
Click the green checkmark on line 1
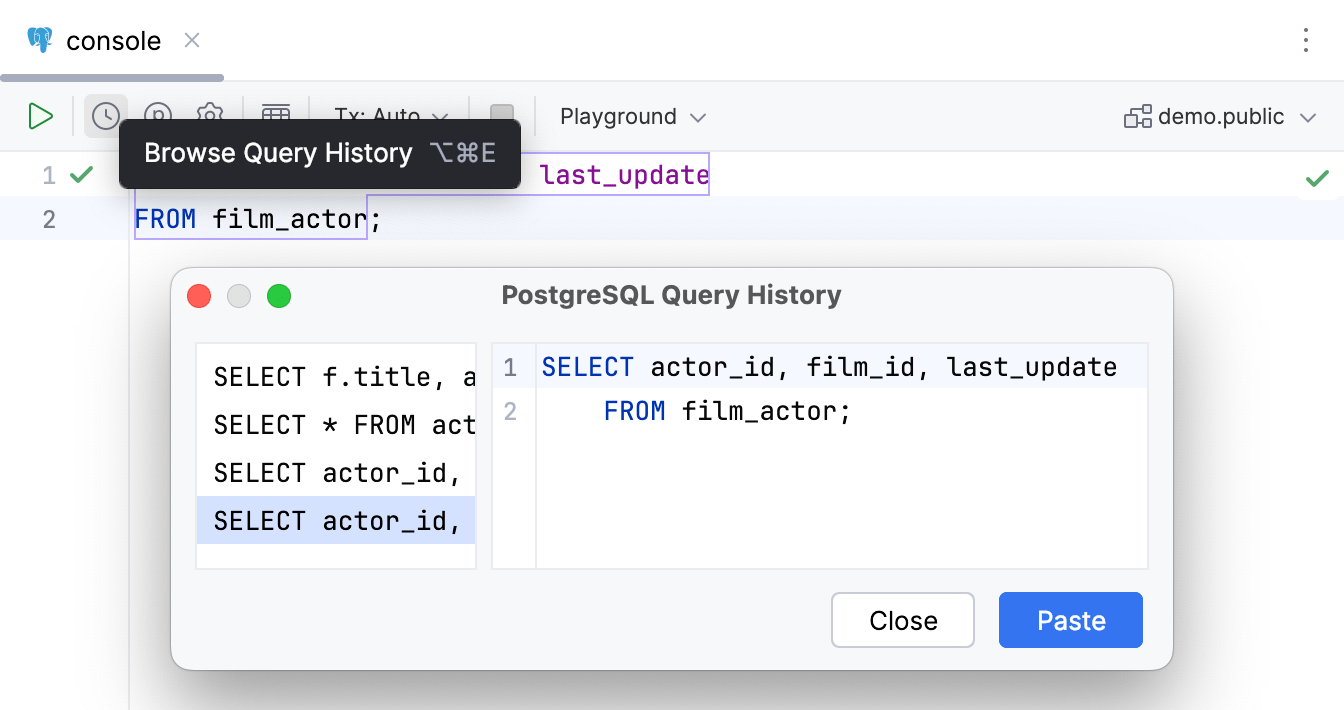point(80,174)
